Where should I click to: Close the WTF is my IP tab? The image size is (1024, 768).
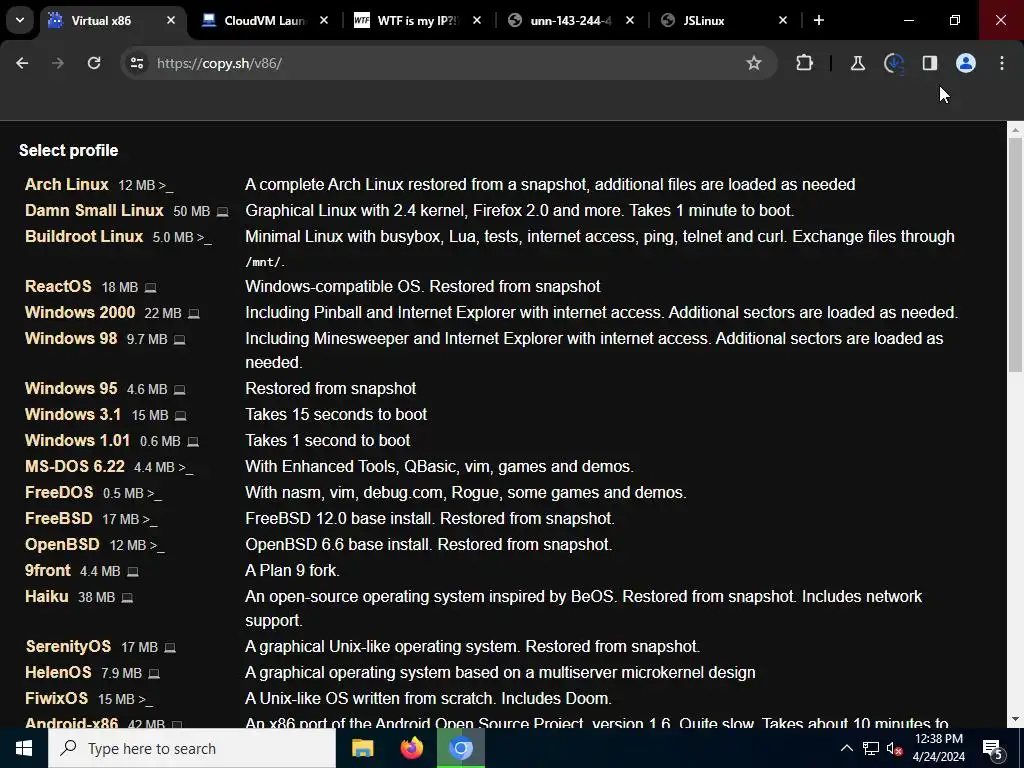coord(477,20)
